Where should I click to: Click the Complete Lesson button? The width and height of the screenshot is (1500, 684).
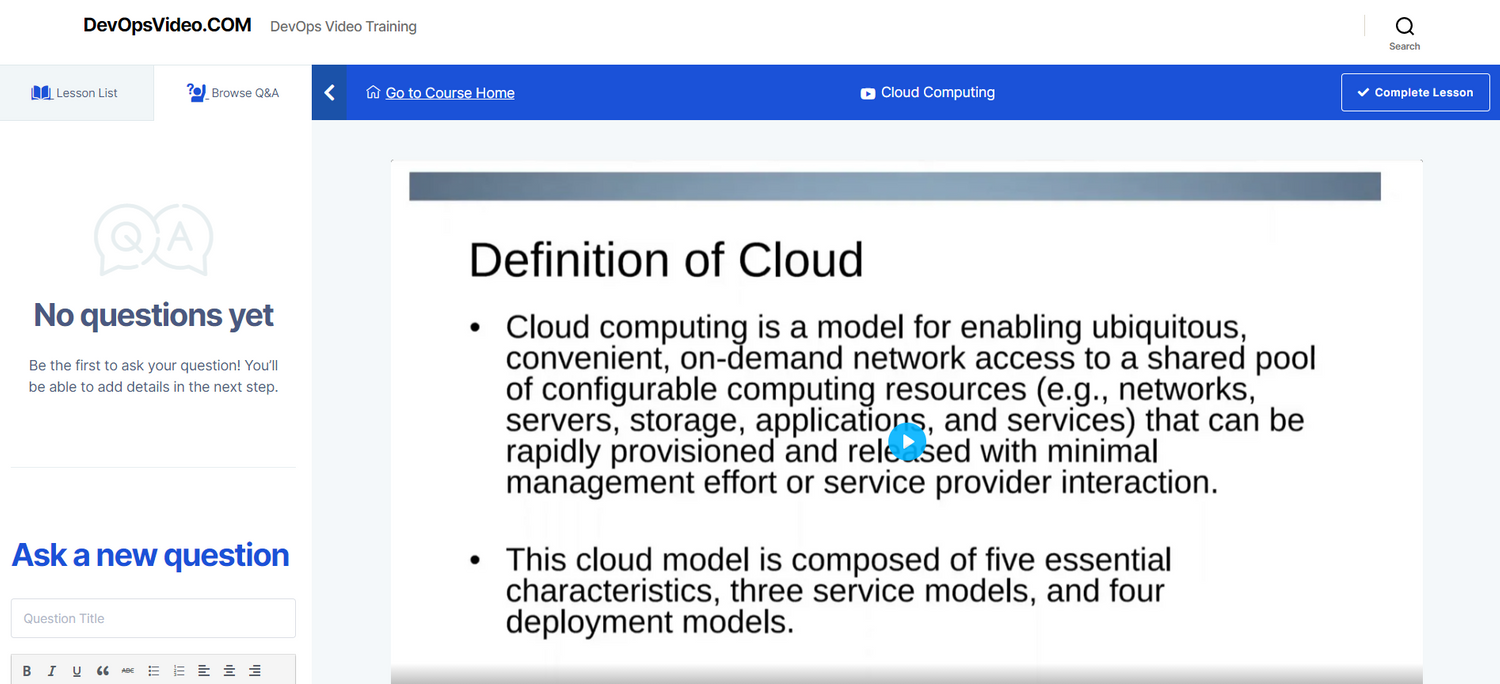(x=1415, y=92)
